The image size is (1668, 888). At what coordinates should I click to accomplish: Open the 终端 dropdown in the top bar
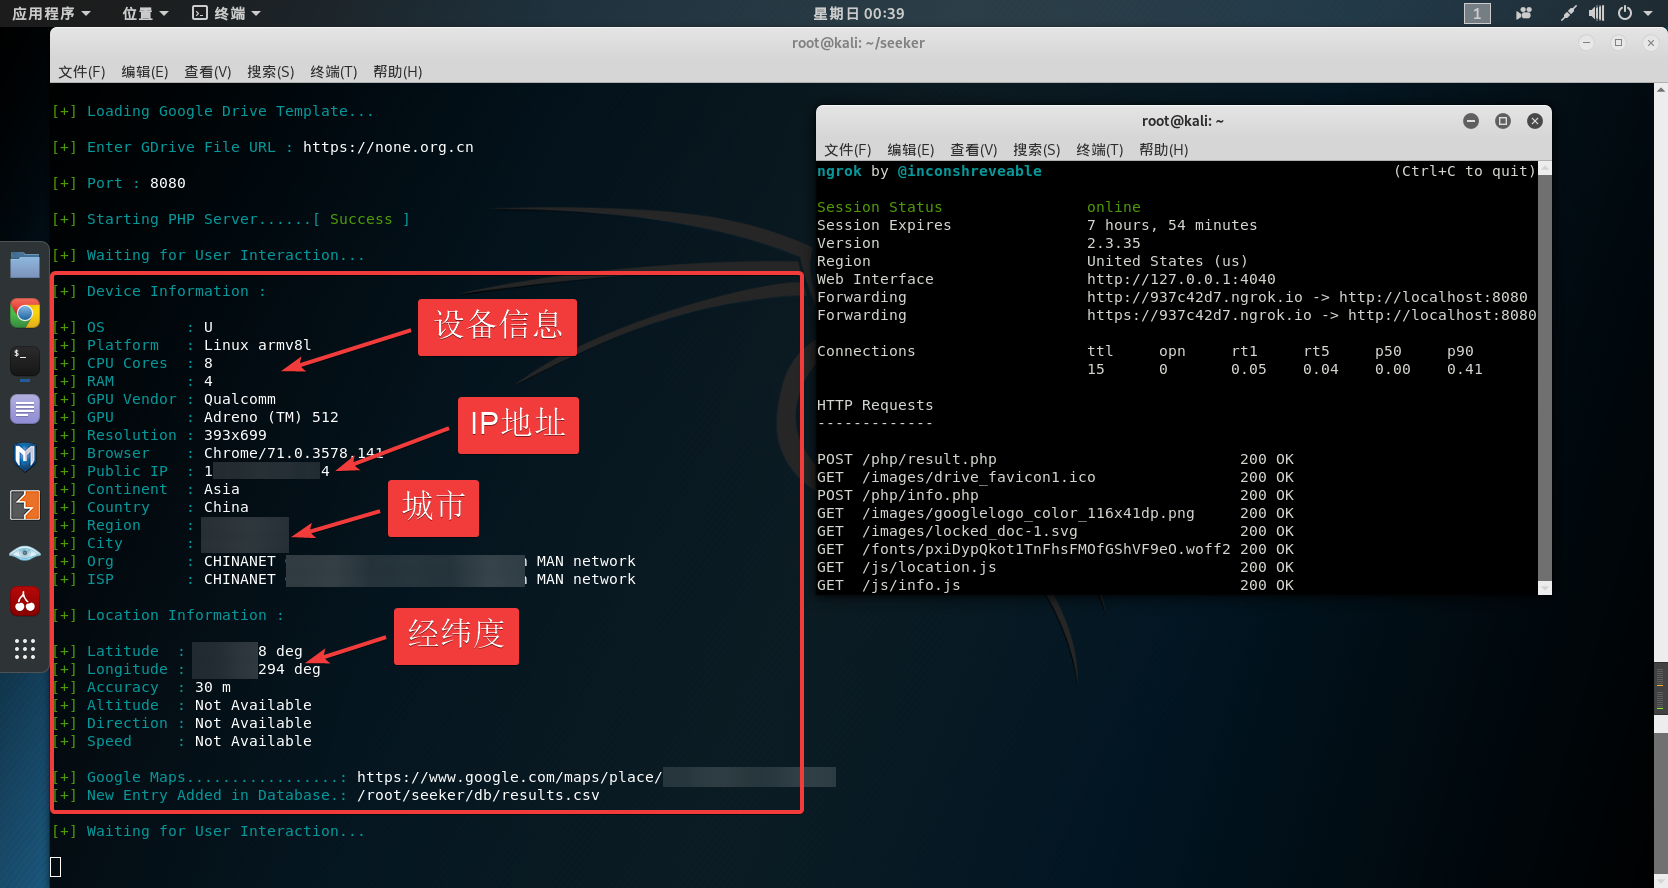pos(227,13)
